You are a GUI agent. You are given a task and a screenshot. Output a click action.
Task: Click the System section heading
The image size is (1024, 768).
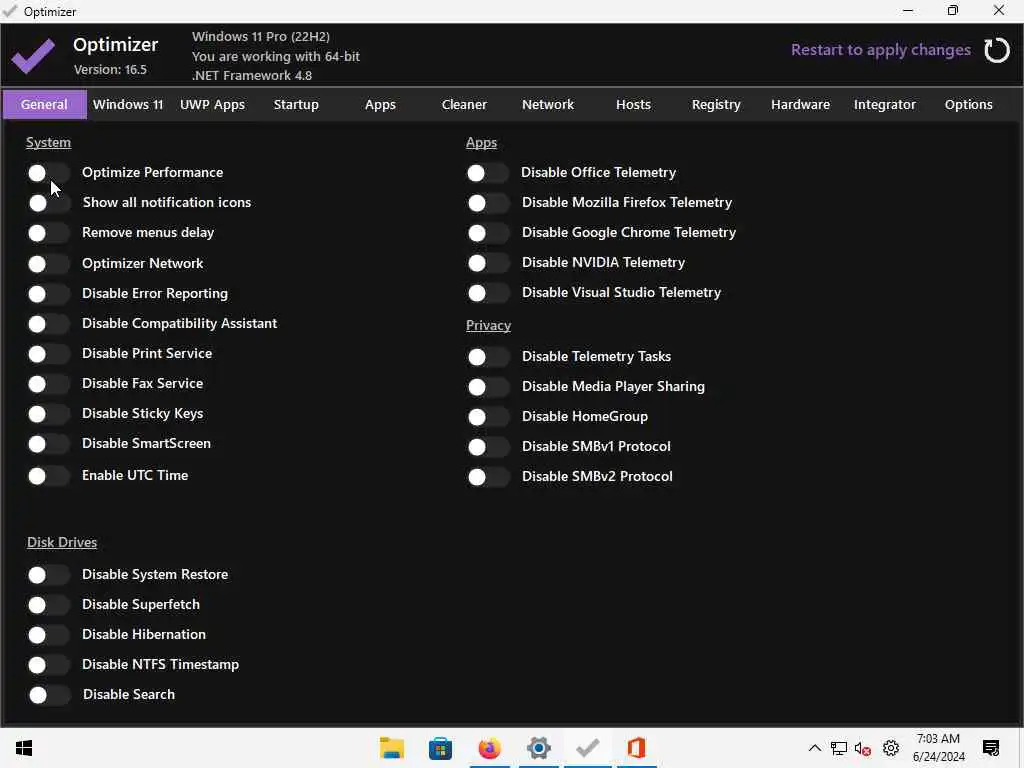pos(48,142)
